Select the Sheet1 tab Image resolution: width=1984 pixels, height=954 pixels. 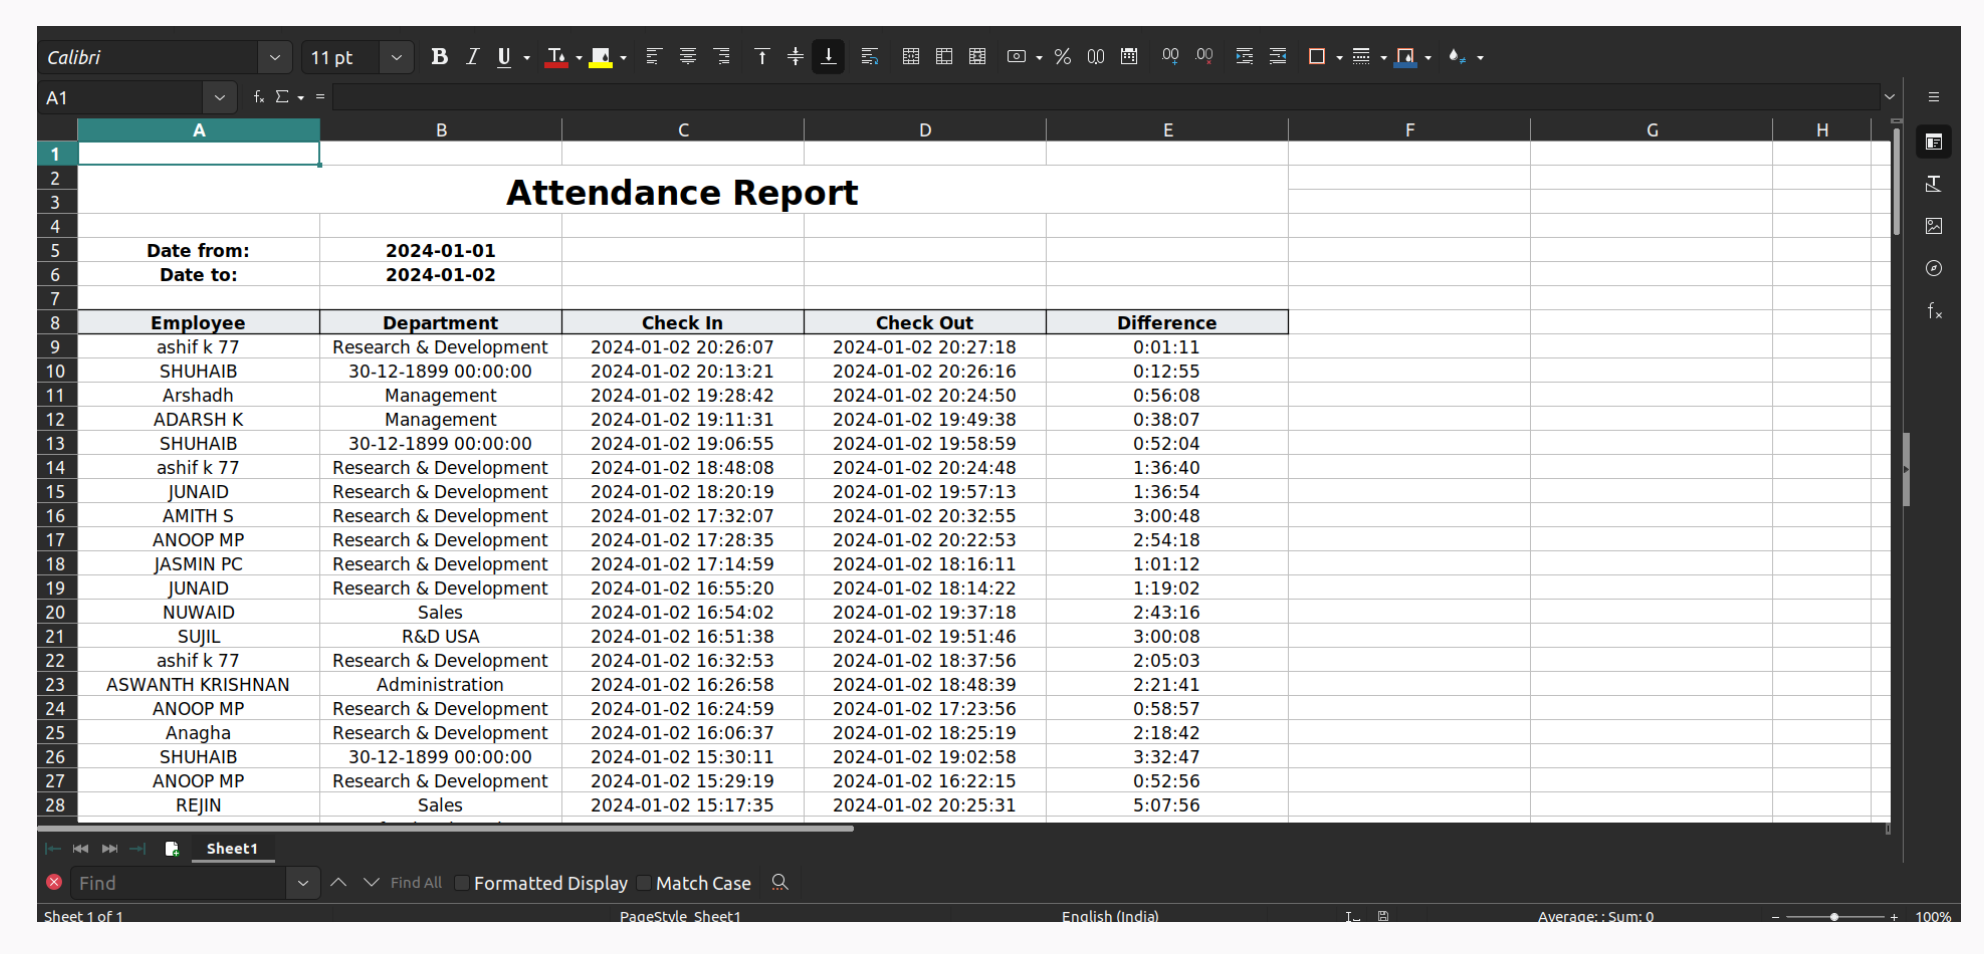tap(232, 849)
